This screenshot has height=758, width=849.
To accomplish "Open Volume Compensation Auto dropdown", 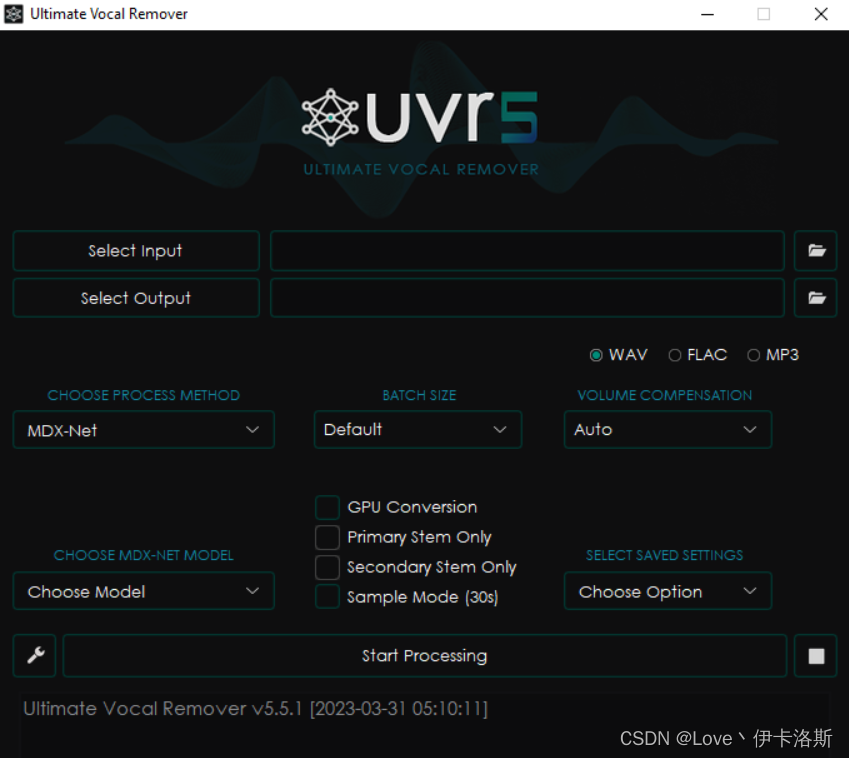I will (x=668, y=429).
